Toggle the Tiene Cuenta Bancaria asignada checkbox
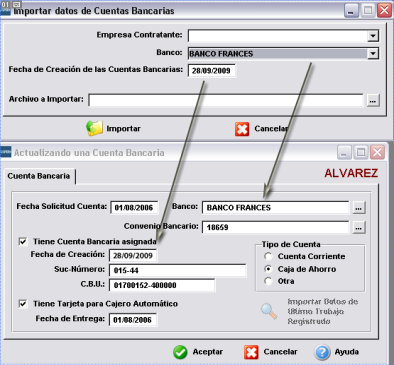394x365 pixels. [23, 241]
